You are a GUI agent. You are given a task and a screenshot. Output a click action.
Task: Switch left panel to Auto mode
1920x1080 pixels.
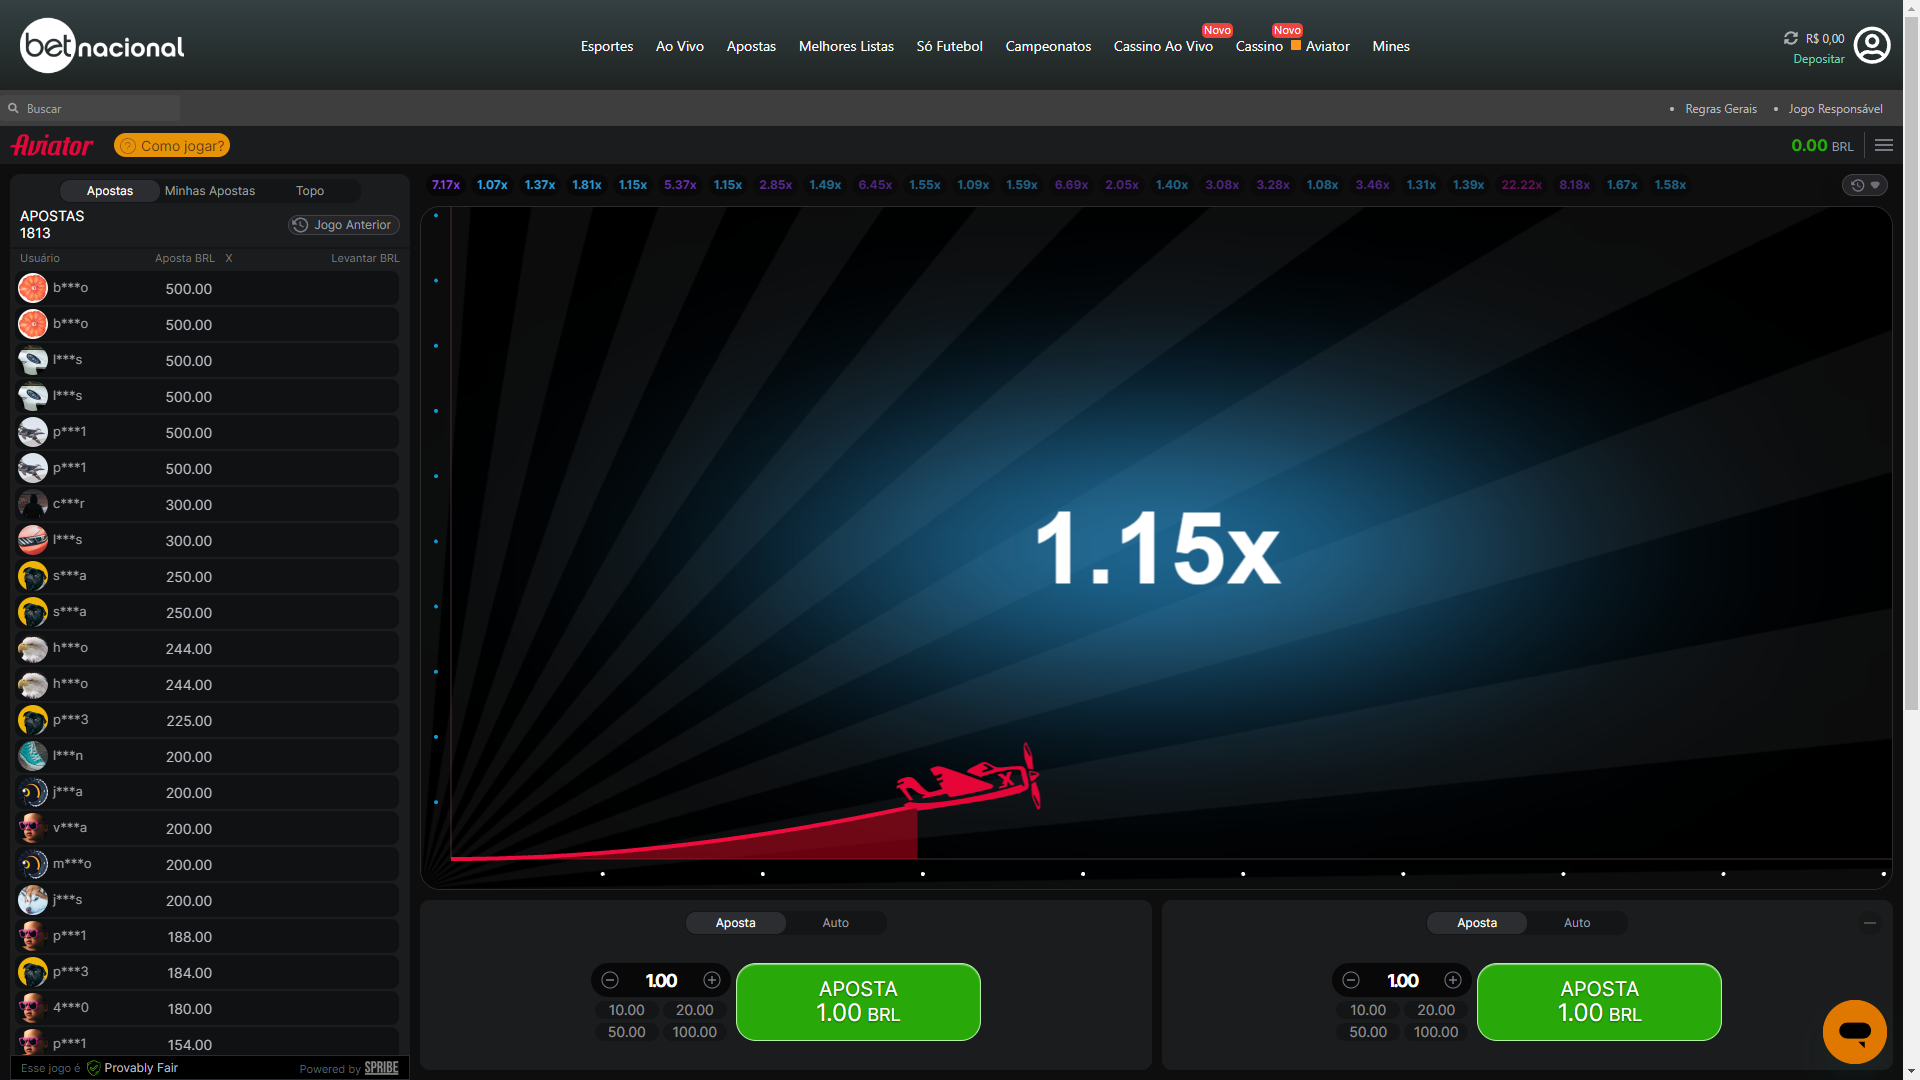(835, 923)
